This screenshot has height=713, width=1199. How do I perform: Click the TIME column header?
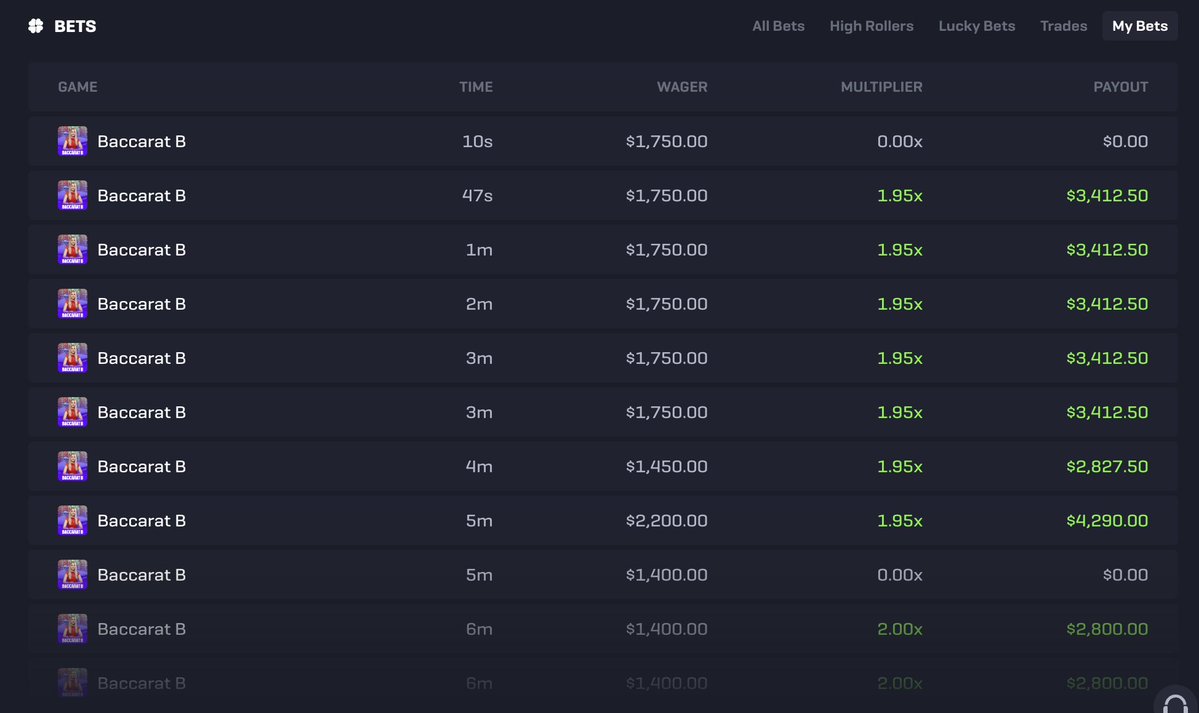pyautogui.click(x=476, y=87)
